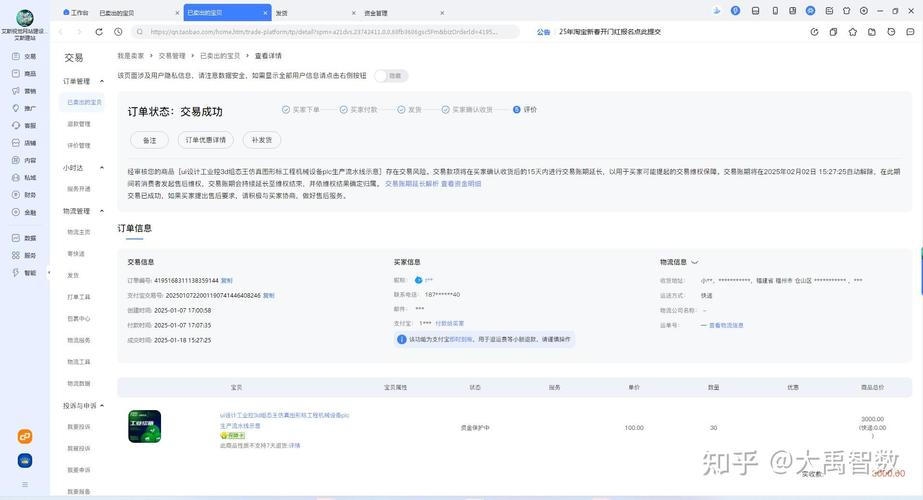Click the 评价 step in order progress
This screenshot has width=923, height=500.
524,110
